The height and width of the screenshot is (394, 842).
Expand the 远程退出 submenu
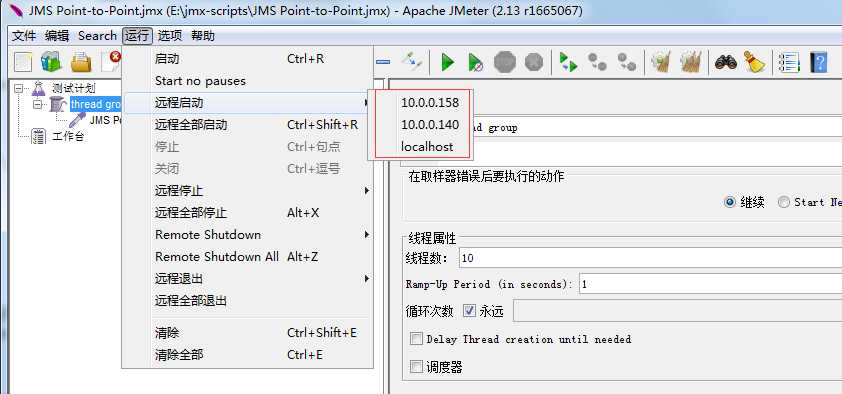248,279
